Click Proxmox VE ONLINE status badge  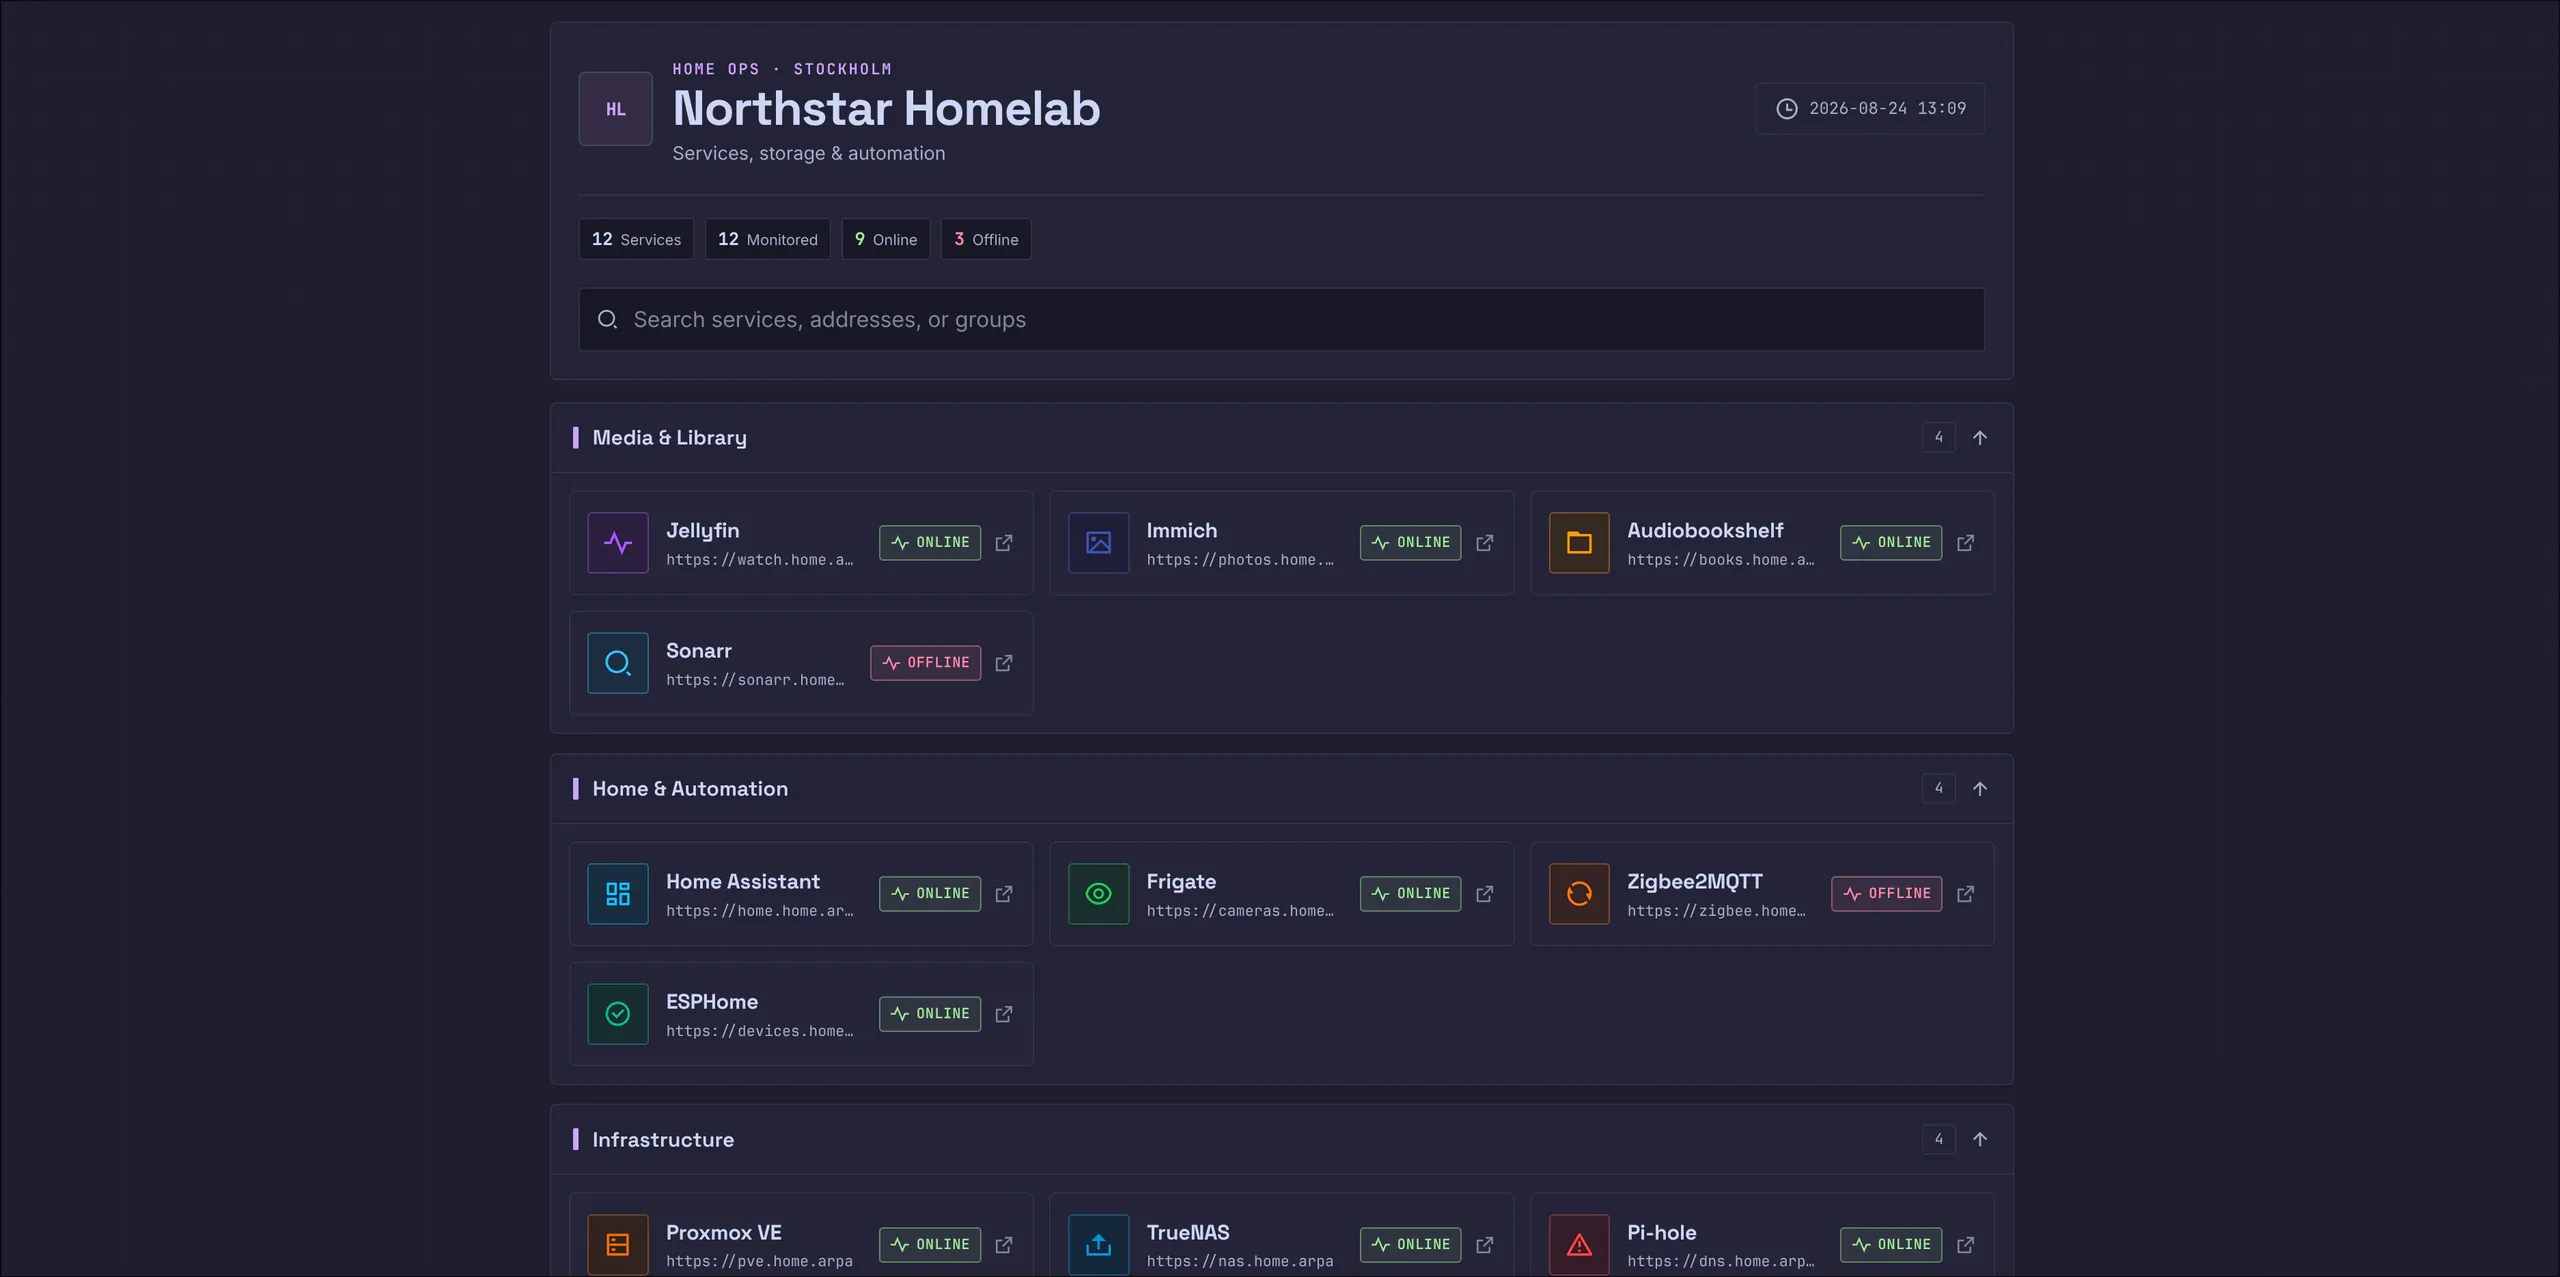click(930, 1245)
